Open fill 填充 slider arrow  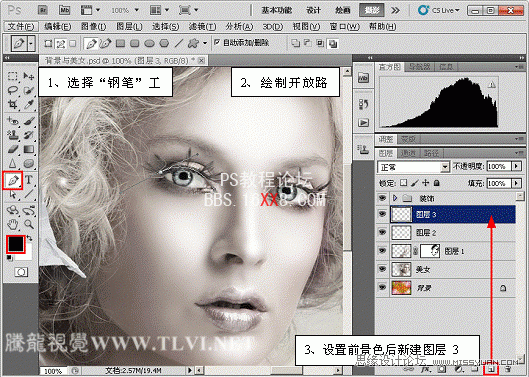tap(516, 183)
